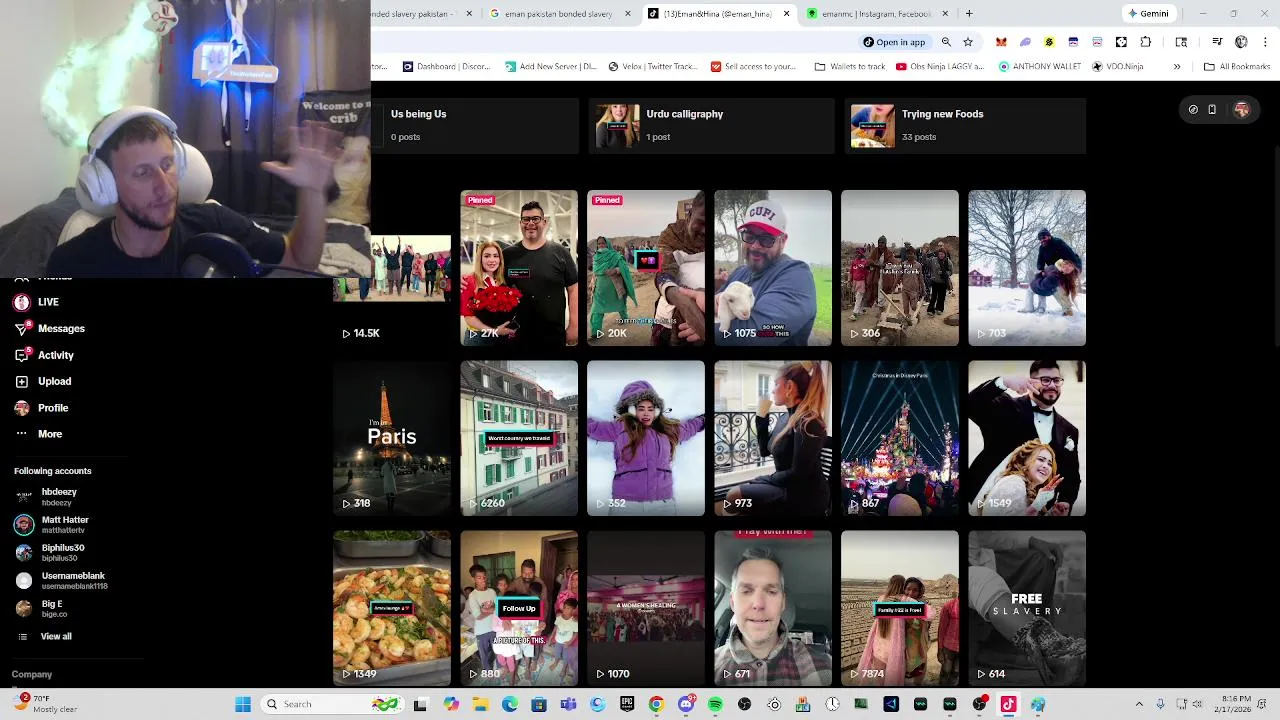The width and height of the screenshot is (1280, 720).
Task: Open the All Bookmarks folder
Action: pyautogui.click(x=1237, y=67)
